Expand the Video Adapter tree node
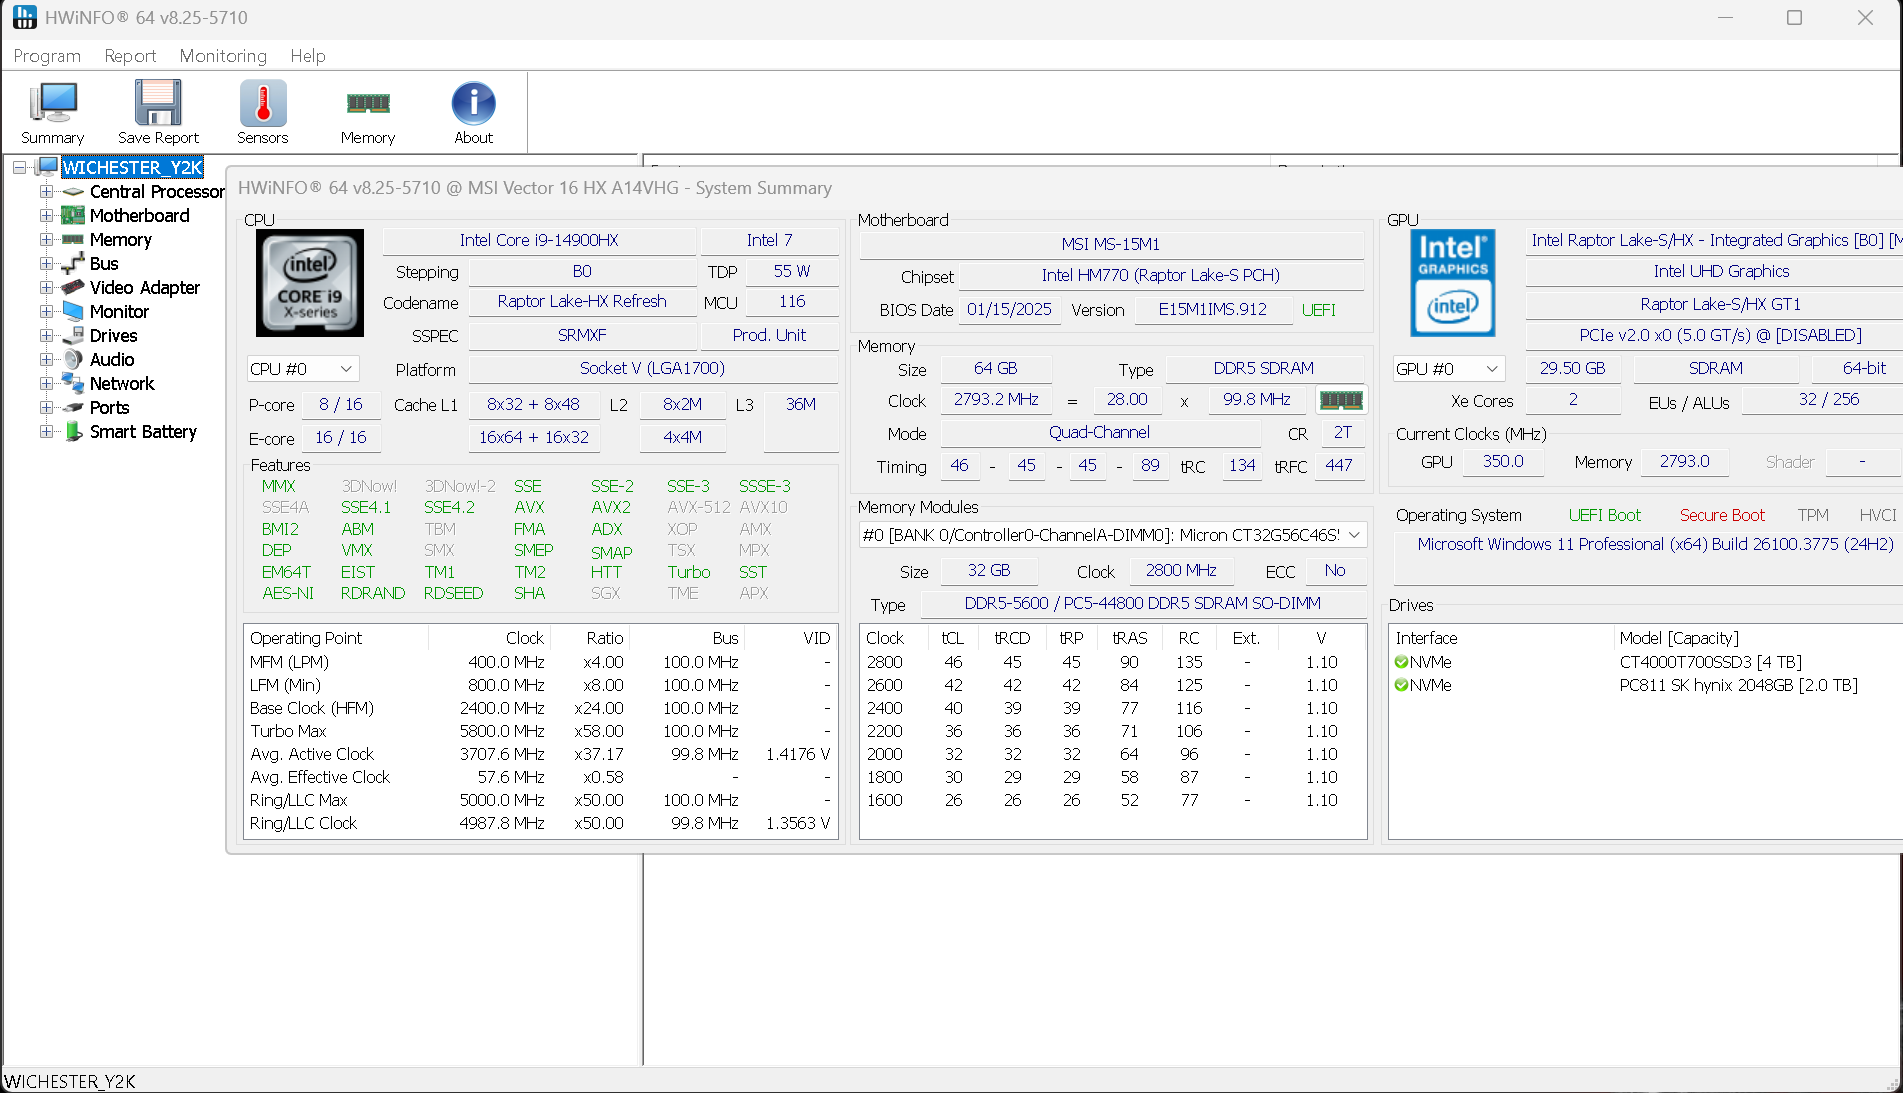The height and width of the screenshot is (1093, 1903). 46,288
